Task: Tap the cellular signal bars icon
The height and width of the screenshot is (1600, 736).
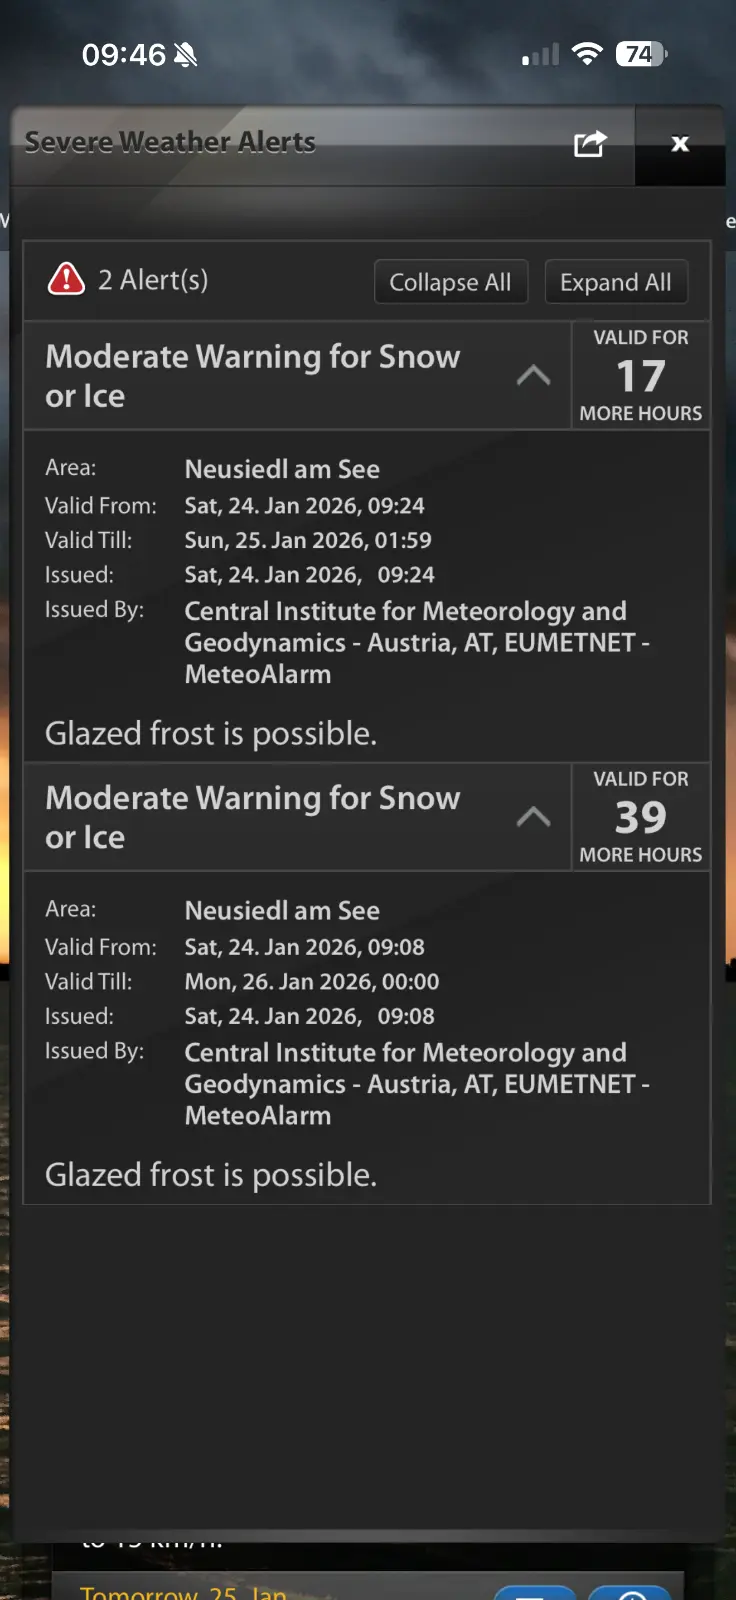Action: click(540, 55)
